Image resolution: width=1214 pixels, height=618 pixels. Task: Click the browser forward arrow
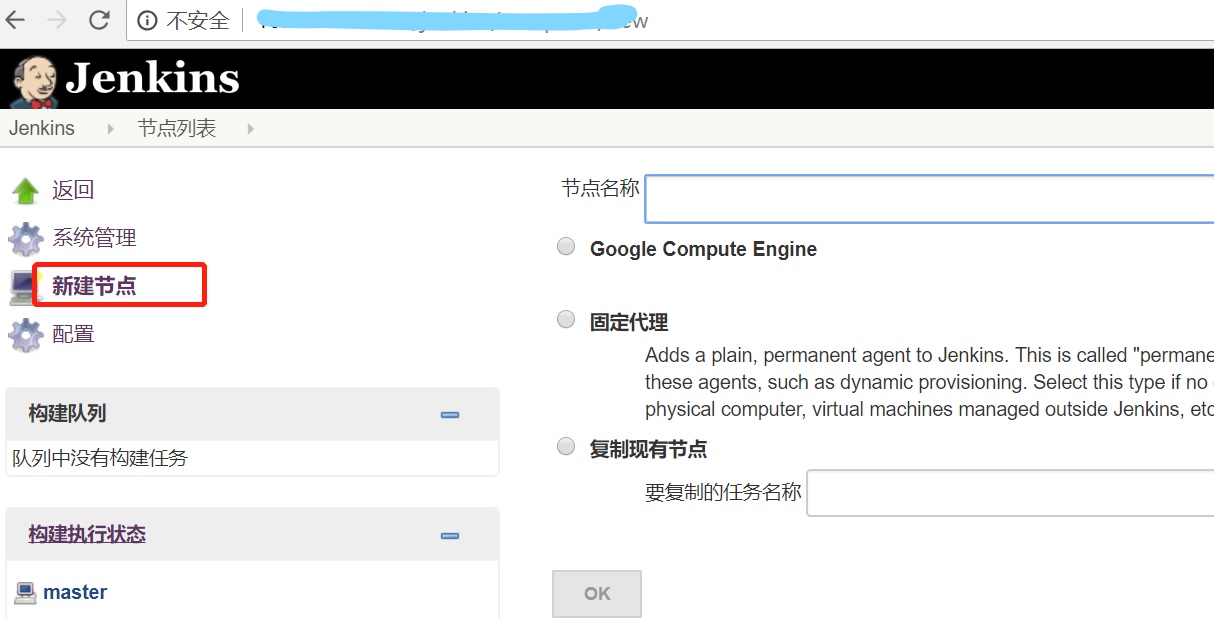[x=57, y=20]
